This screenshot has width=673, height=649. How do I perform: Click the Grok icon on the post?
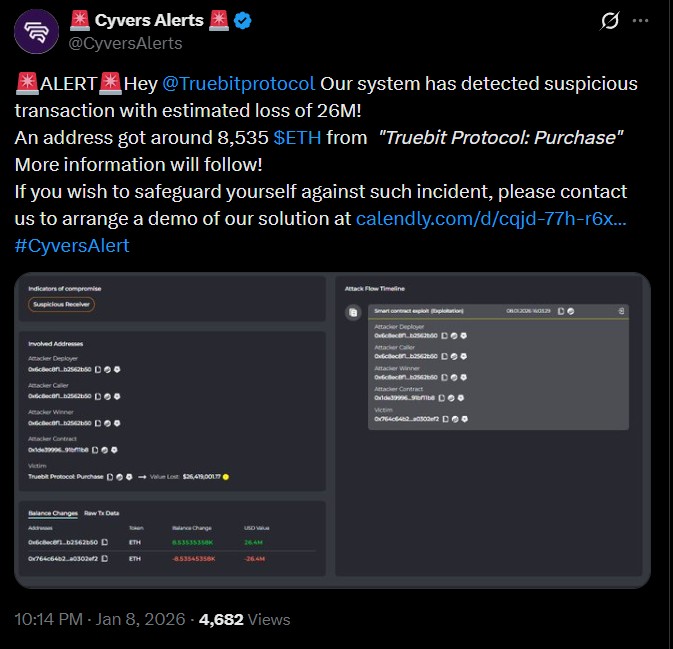tap(608, 22)
